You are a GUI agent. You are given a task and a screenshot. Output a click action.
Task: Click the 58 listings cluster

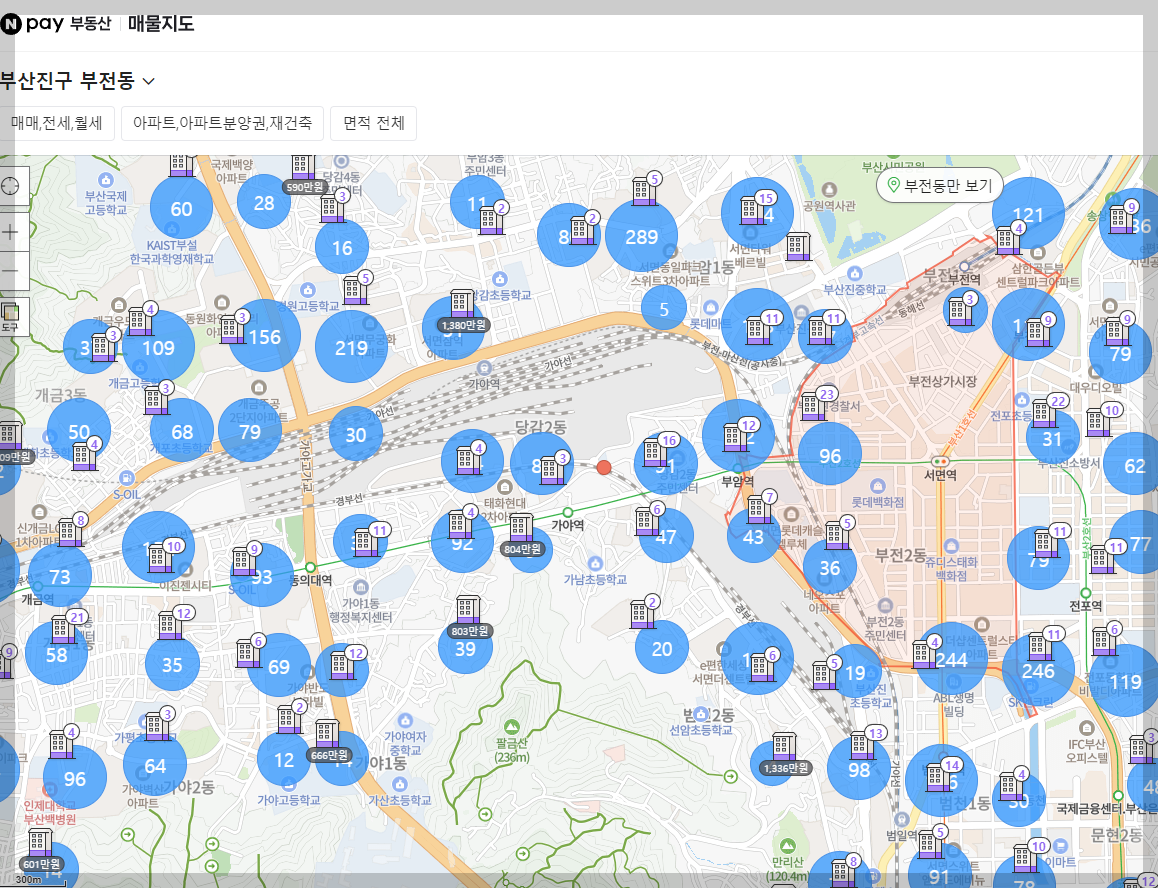tap(57, 654)
